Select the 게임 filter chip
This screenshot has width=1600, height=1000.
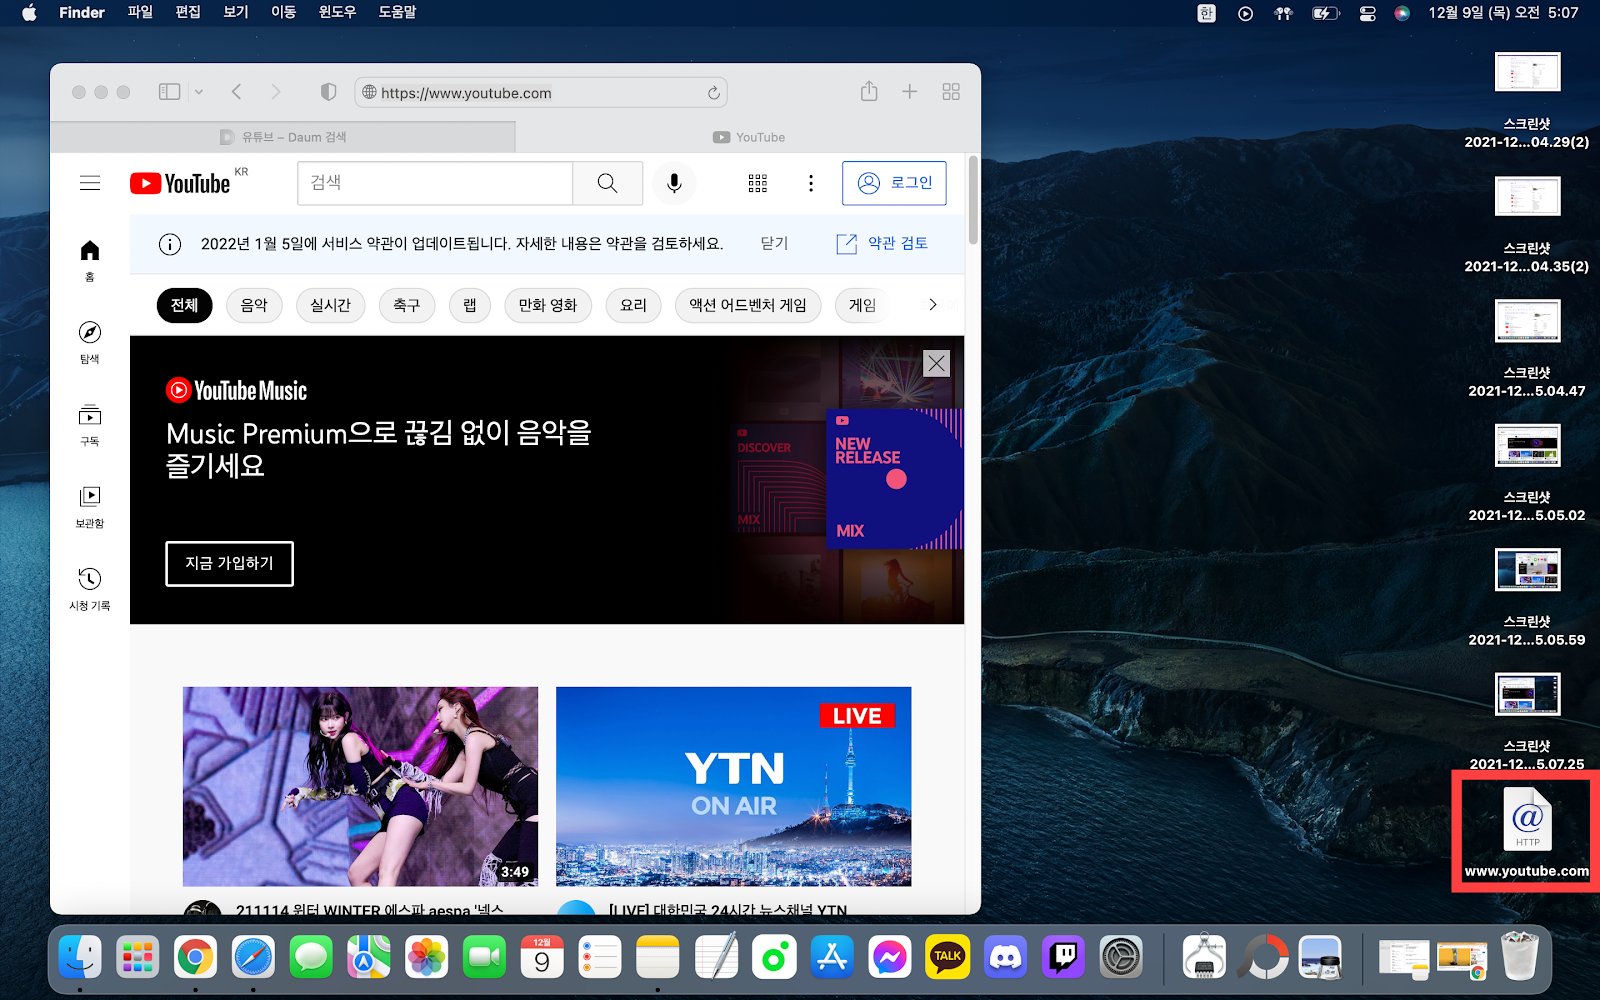pyautogui.click(x=863, y=305)
